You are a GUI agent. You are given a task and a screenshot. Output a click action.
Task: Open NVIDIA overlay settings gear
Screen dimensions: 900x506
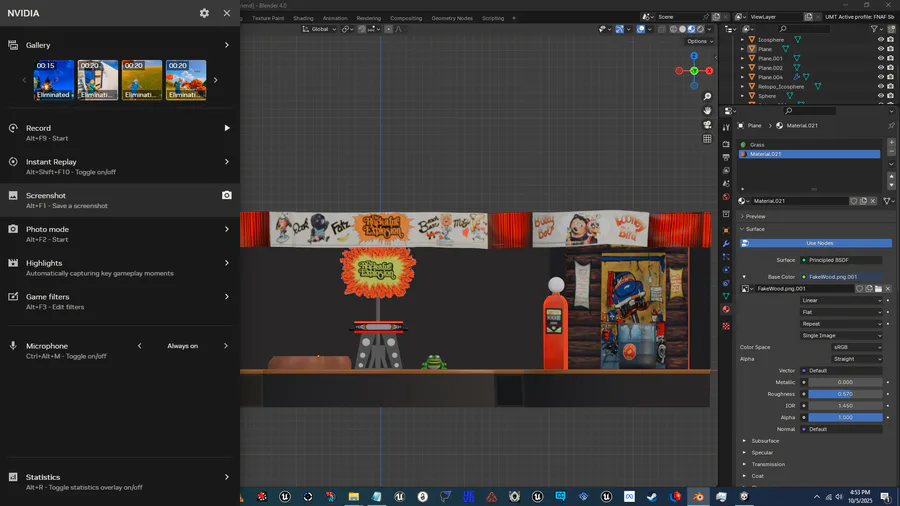coord(204,13)
